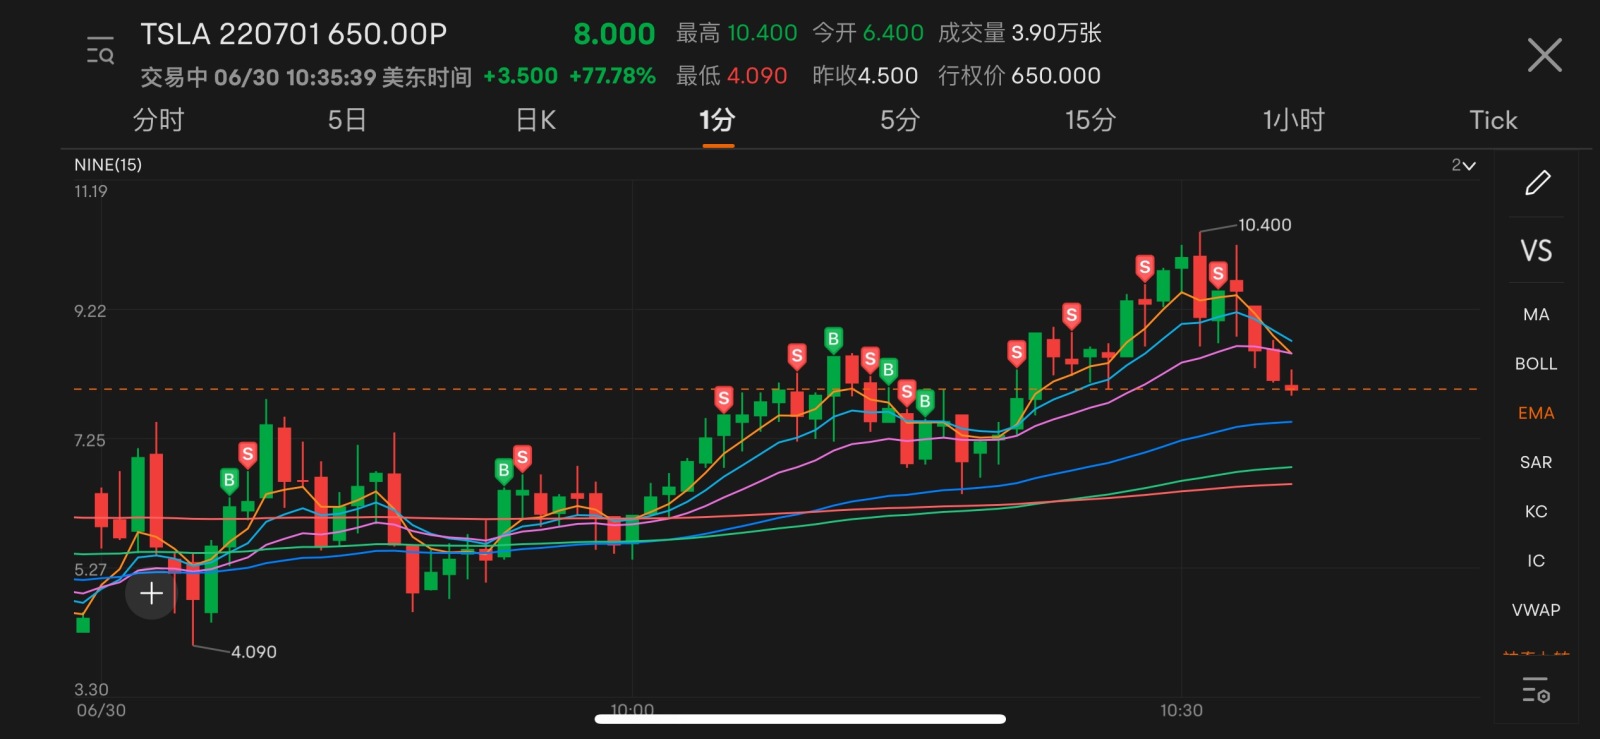Screen dimensions: 1600x739
Task: Enable the IC indicator
Action: pyautogui.click(x=1536, y=560)
